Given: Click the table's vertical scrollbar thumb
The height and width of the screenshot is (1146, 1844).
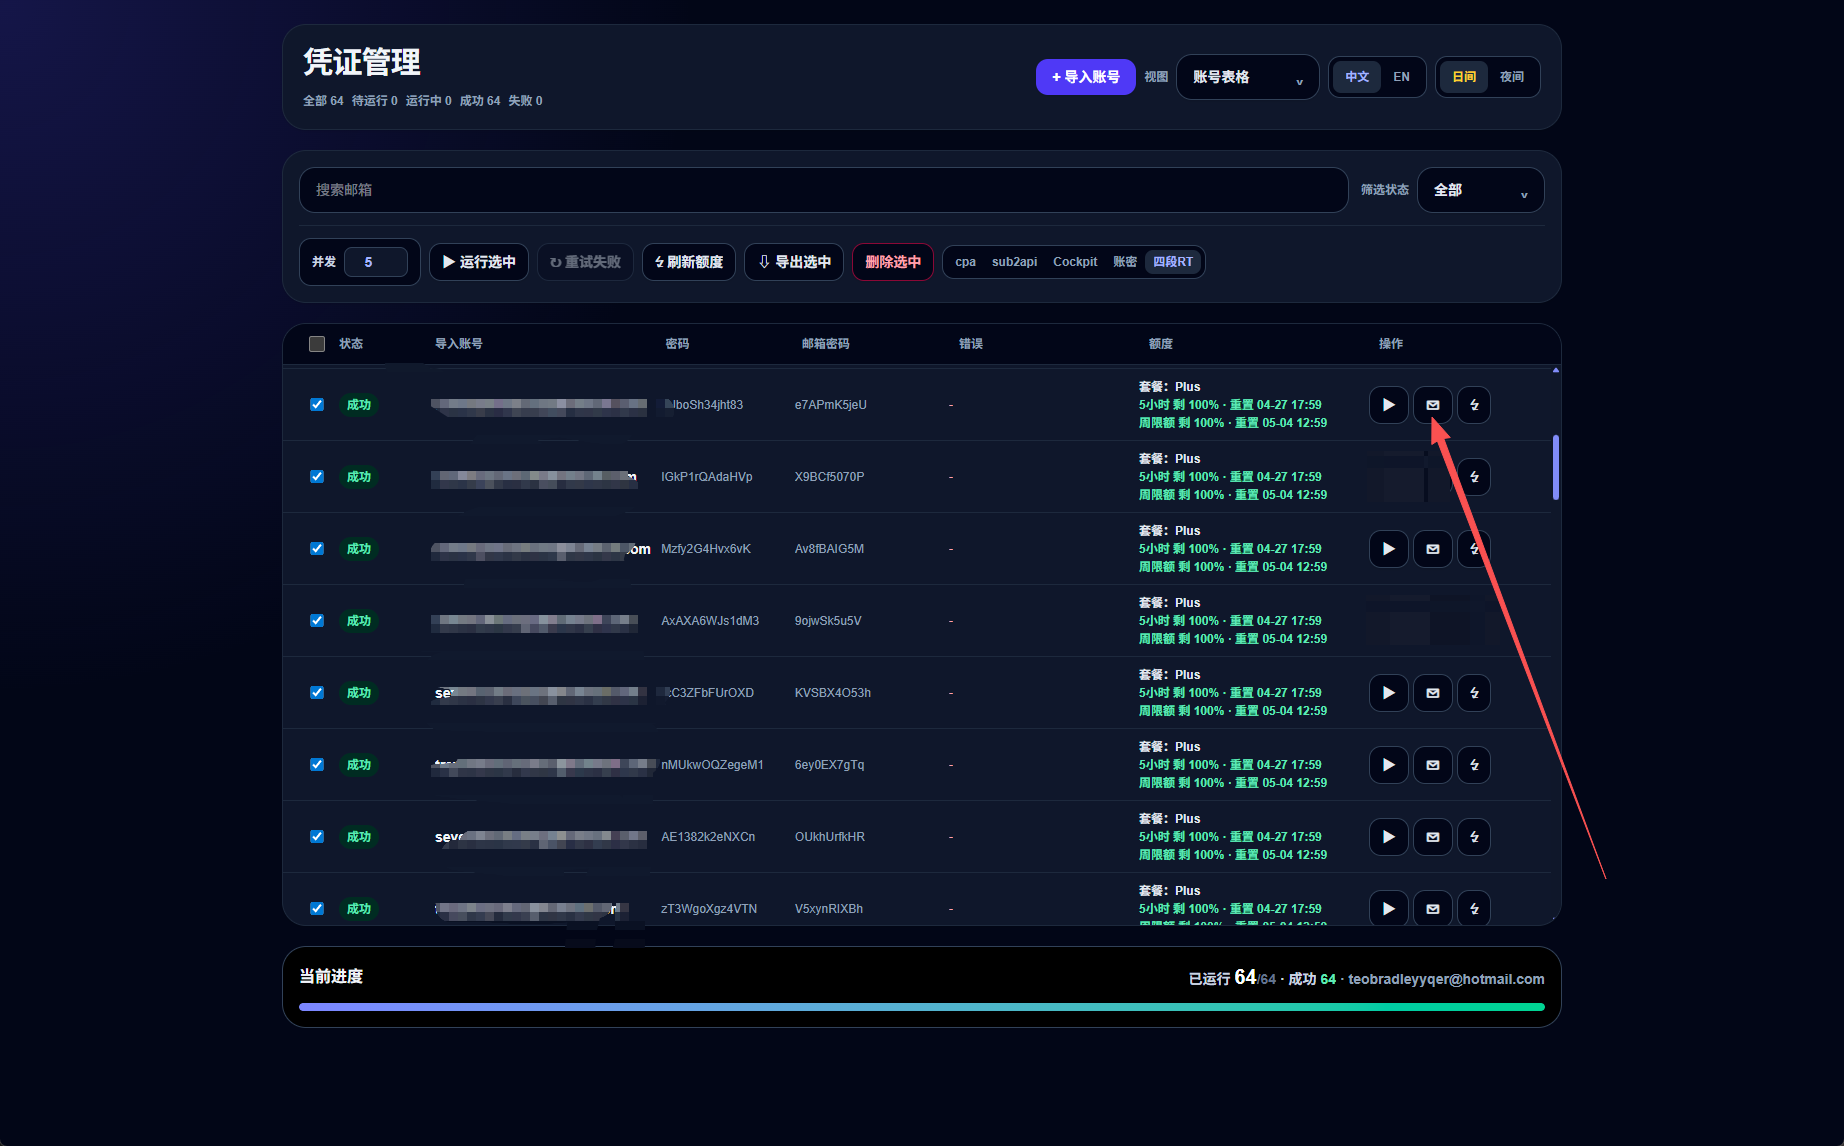Looking at the screenshot, I should (1556, 467).
